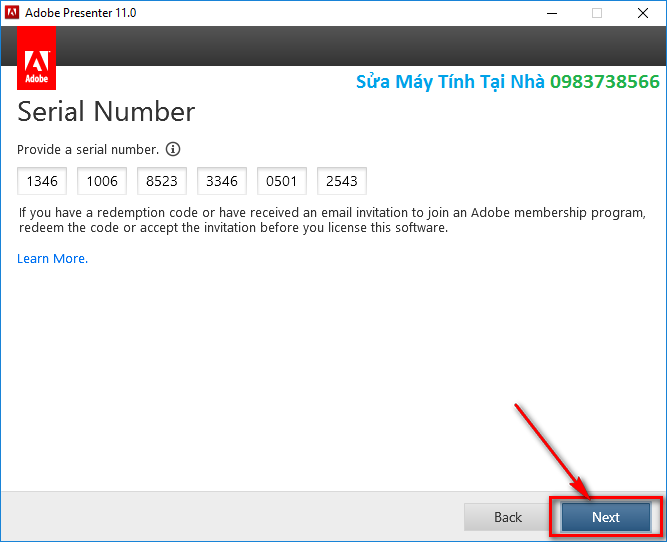
Task: Select the serial field containing 1006
Action: [102, 181]
